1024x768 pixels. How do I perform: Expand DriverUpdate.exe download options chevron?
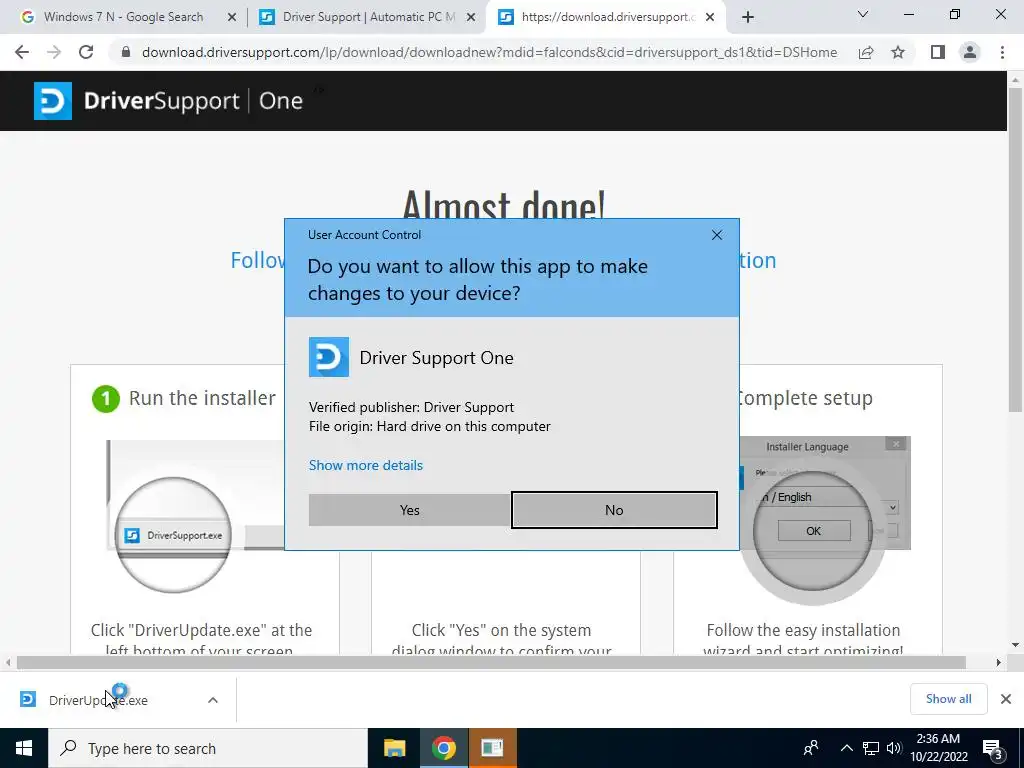click(x=213, y=700)
